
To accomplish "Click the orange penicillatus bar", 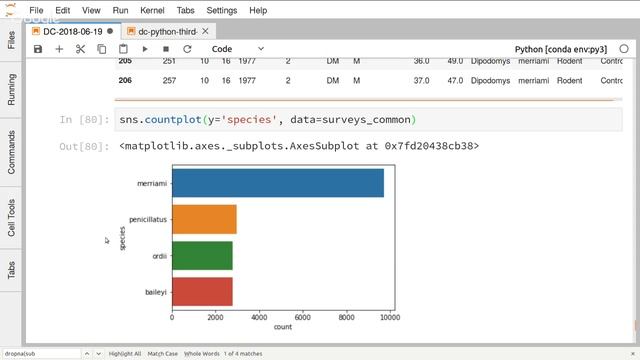I will point(204,219).
